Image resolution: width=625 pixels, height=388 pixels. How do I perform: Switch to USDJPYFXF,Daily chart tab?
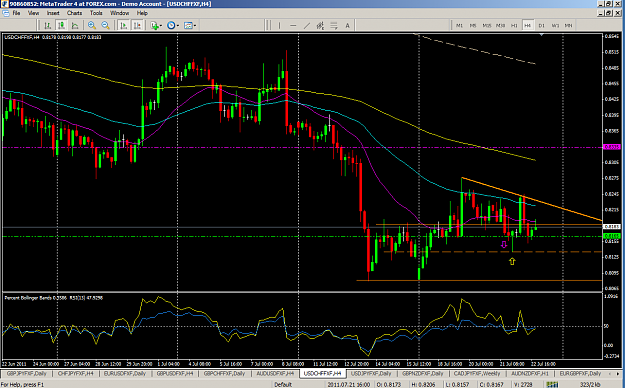371,374
